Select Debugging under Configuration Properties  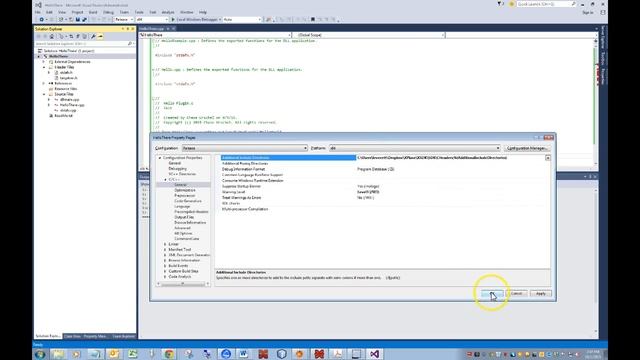click(x=177, y=169)
